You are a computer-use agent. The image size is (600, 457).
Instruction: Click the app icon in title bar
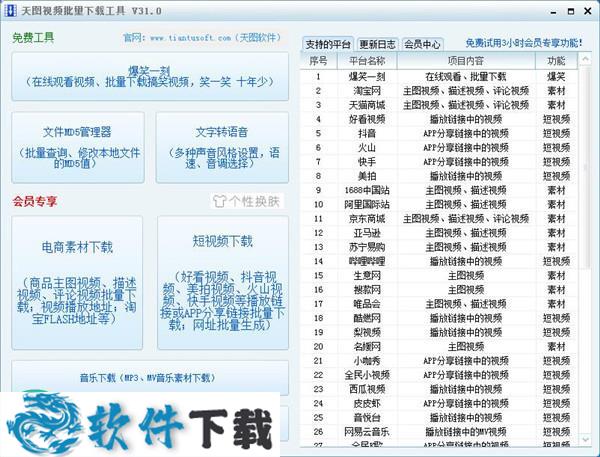(10, 10)
